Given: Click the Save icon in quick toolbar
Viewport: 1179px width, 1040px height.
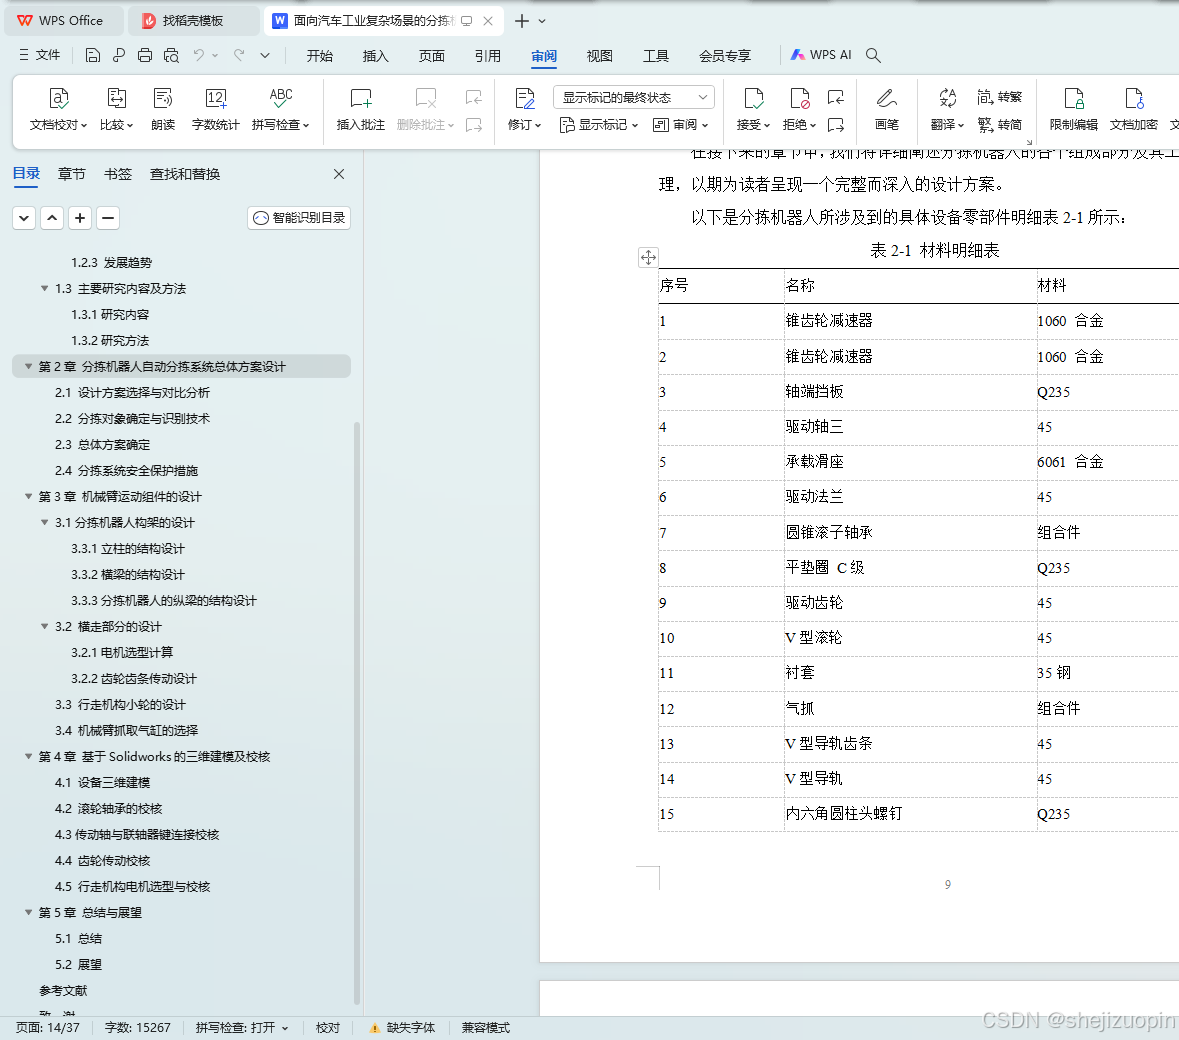Looking at the screenshot, I should 92,55.
